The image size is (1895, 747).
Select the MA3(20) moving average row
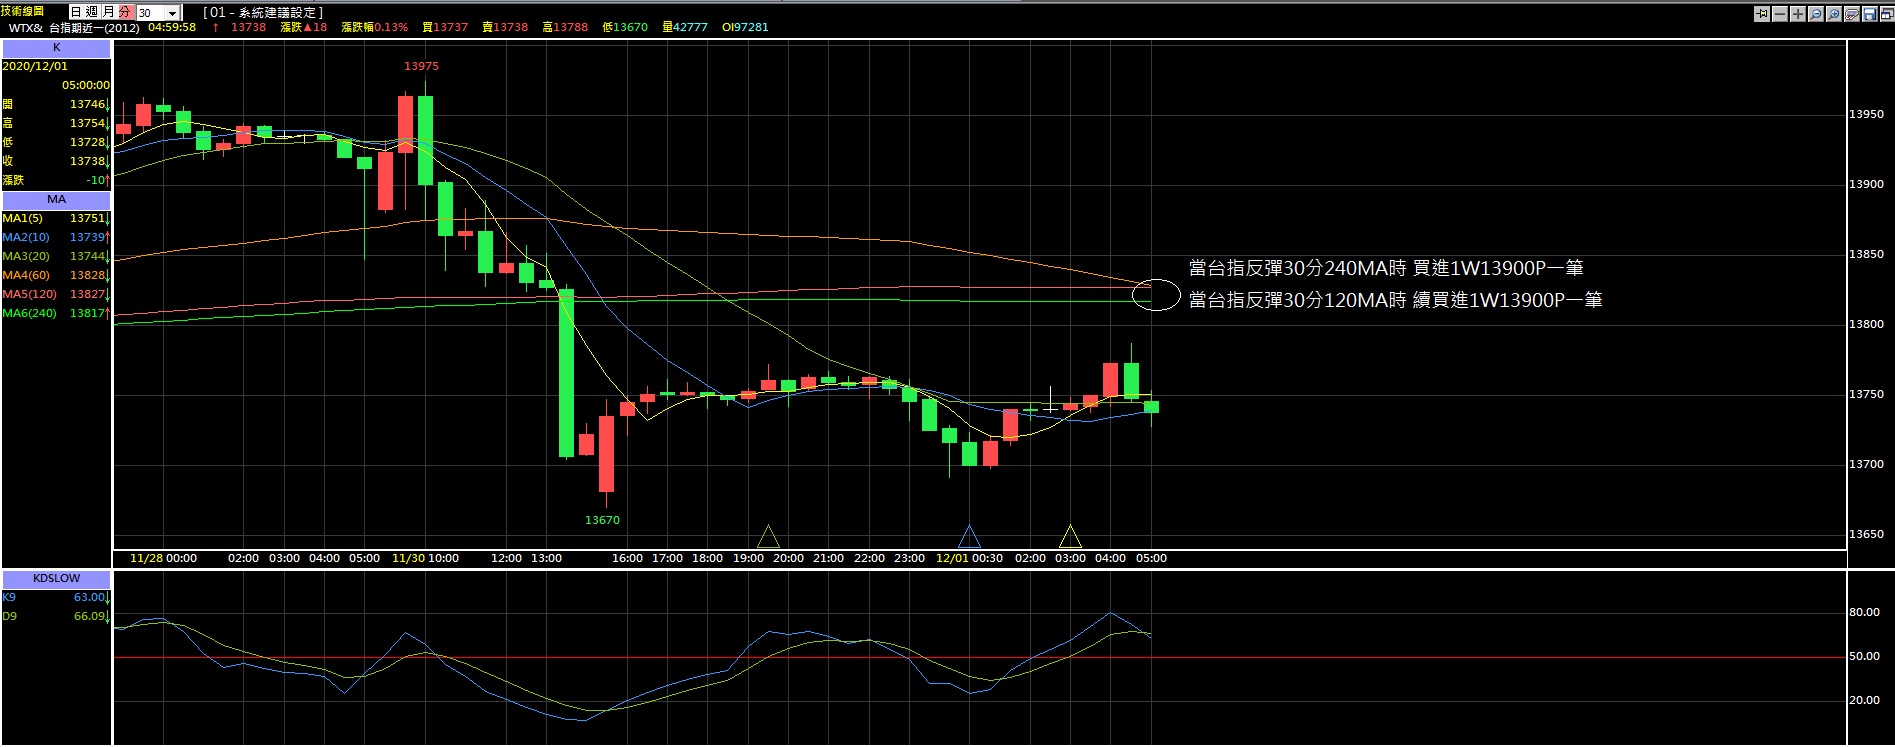[x=56, y=256]
